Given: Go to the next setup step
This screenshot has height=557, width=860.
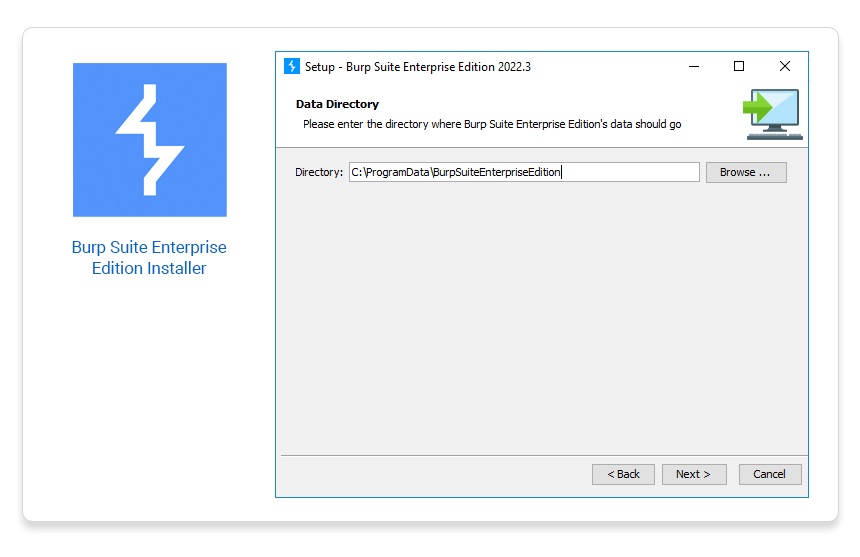Looking at the screenshot, I should point(694,474).
